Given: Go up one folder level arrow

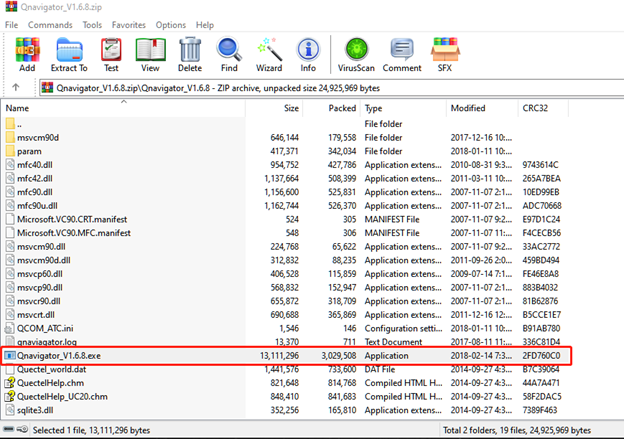Looking at the screenshot, I should coord(16,87).
